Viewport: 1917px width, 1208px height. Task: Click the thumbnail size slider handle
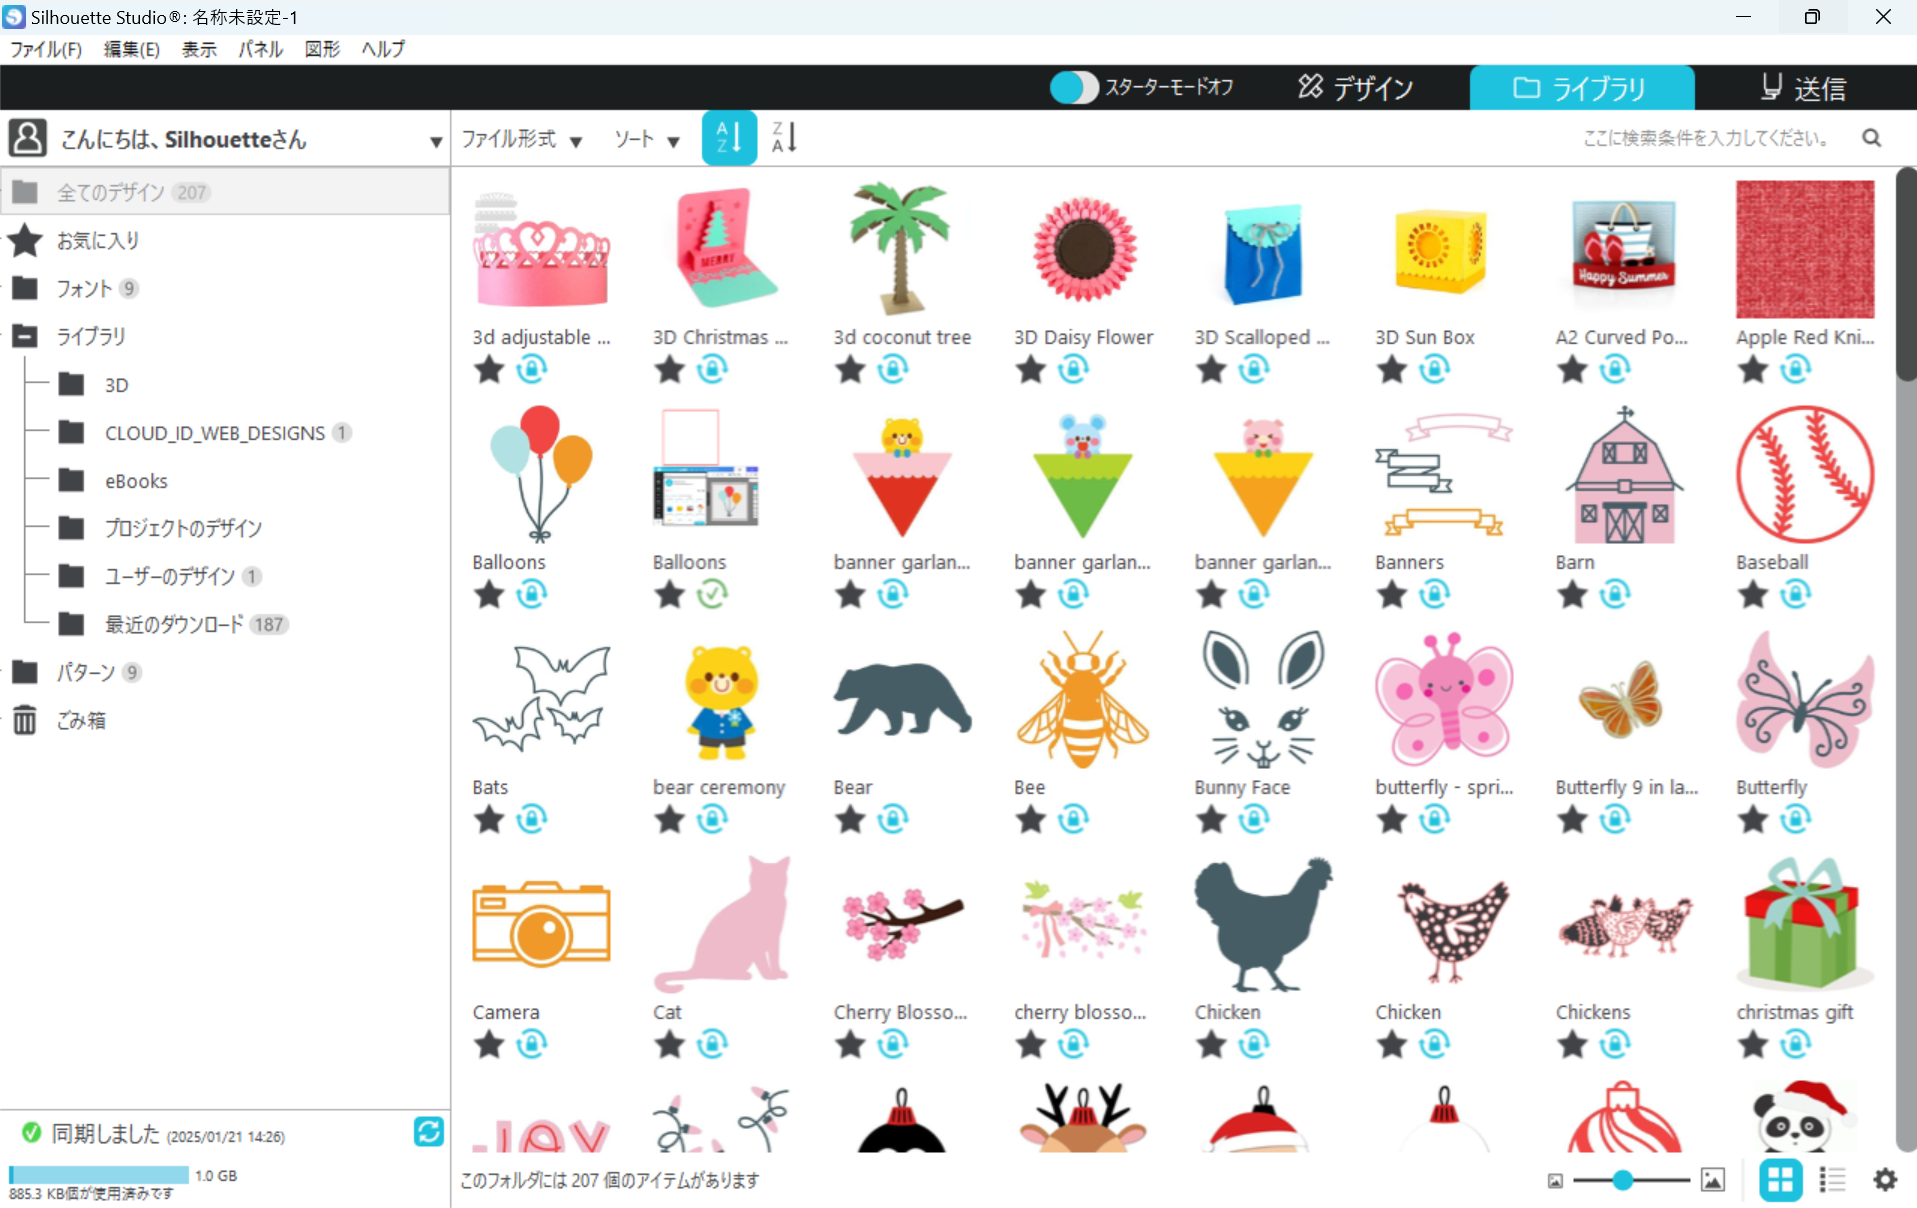click(1622, 1181)
